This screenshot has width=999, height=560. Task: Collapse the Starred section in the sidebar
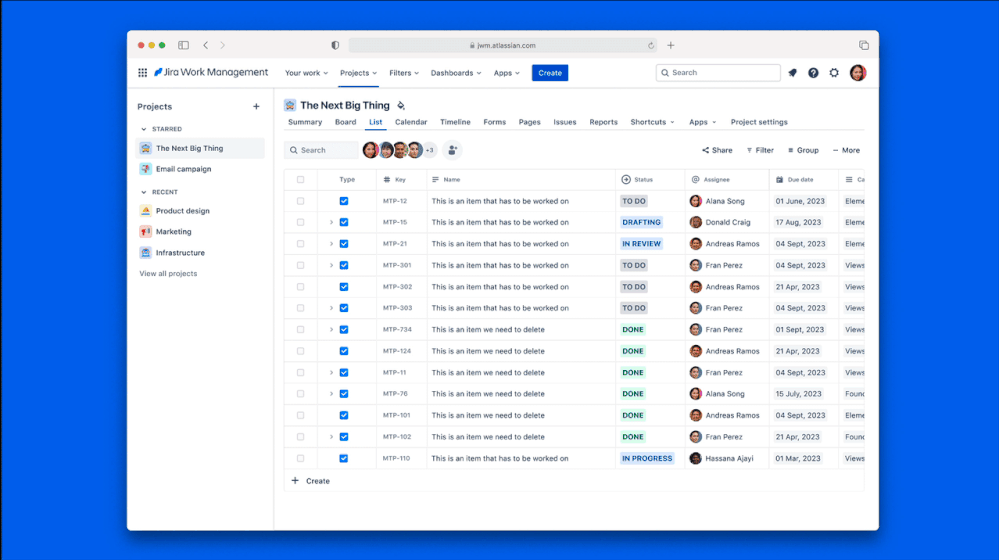[x=143, y=129]
